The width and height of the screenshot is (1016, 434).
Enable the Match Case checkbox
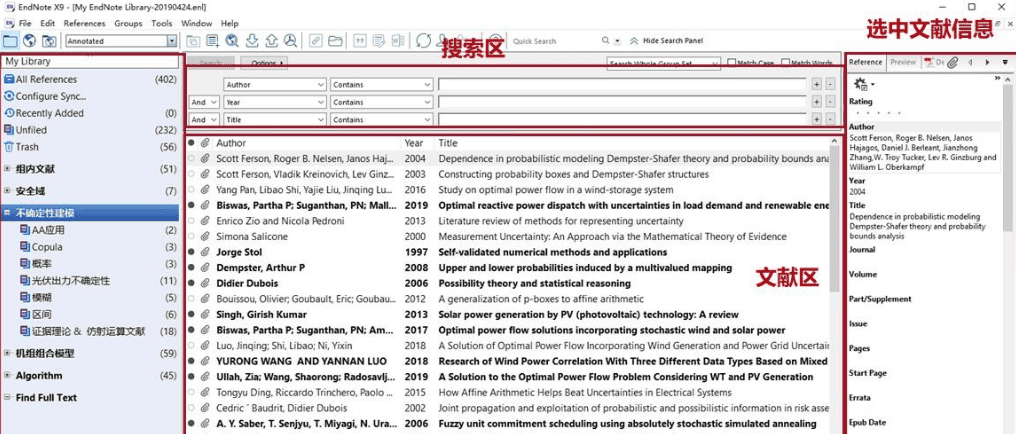pos(732,63)
